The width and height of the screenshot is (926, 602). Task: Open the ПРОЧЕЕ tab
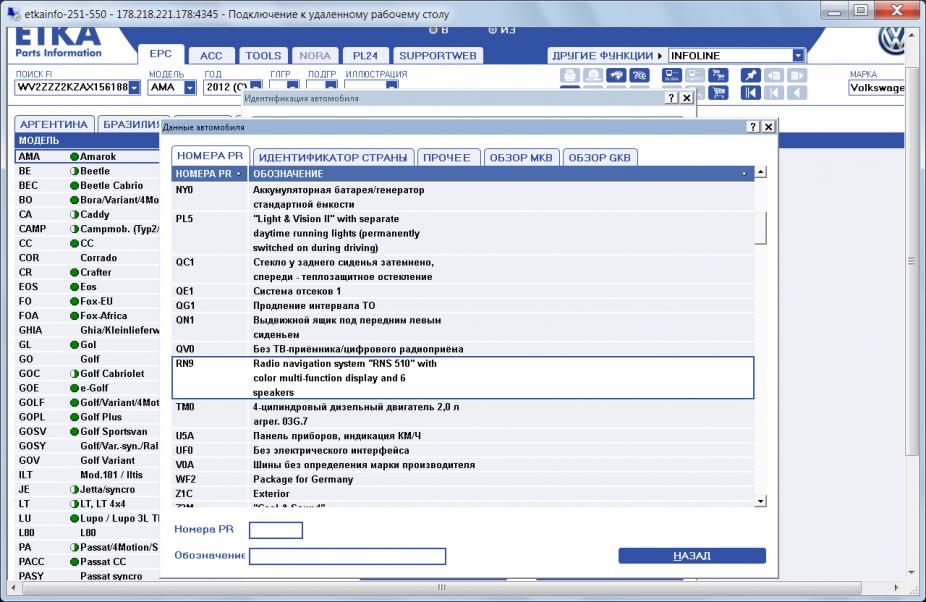point(447,158)
